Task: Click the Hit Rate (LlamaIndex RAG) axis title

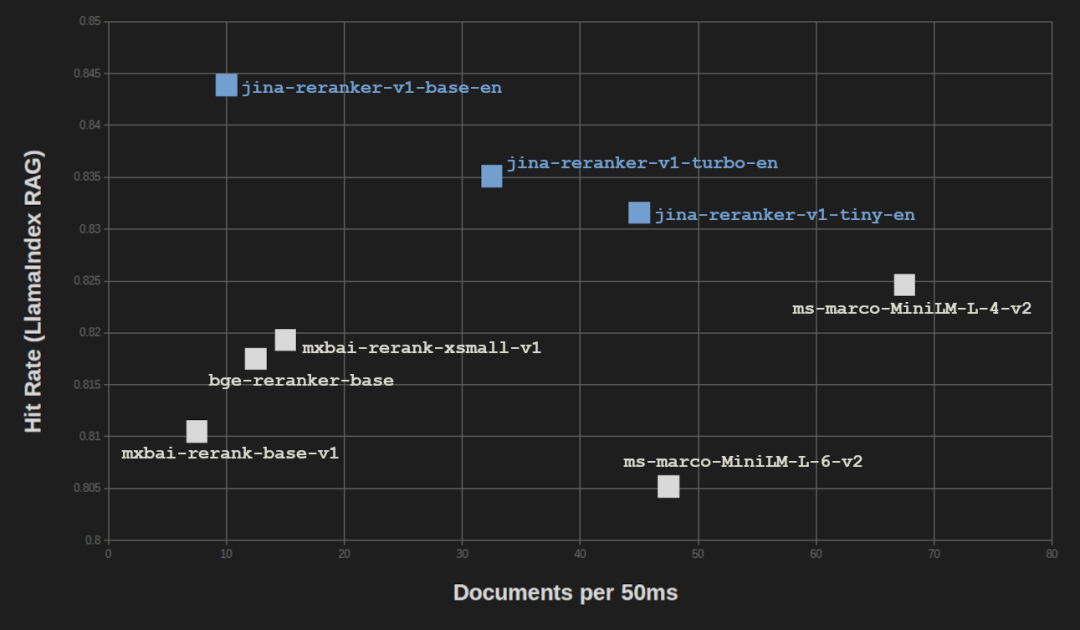Action: (33, 291)
